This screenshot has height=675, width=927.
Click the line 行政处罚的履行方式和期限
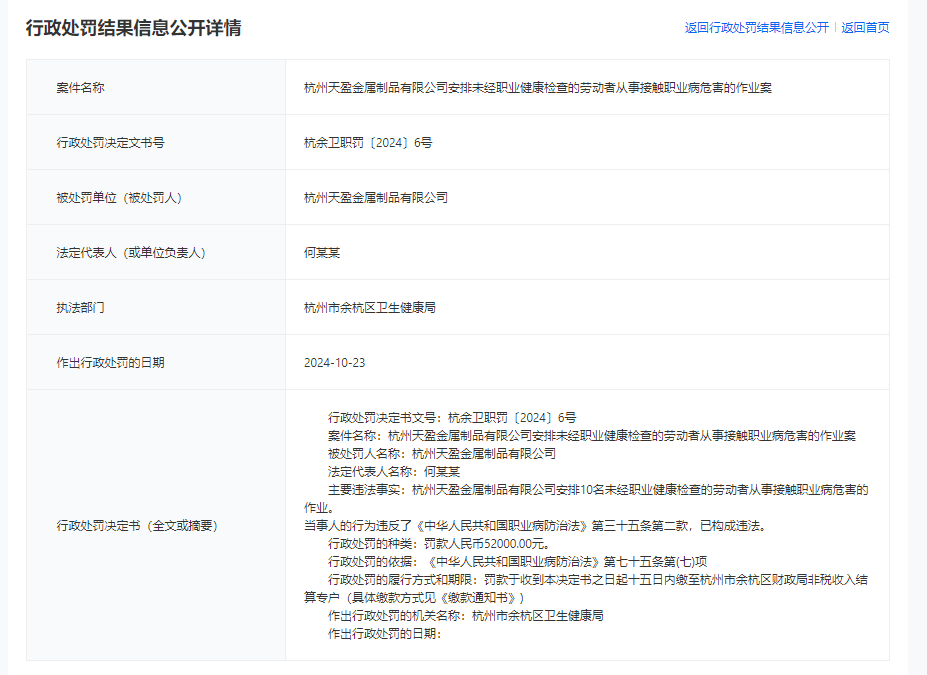(598, 579)
